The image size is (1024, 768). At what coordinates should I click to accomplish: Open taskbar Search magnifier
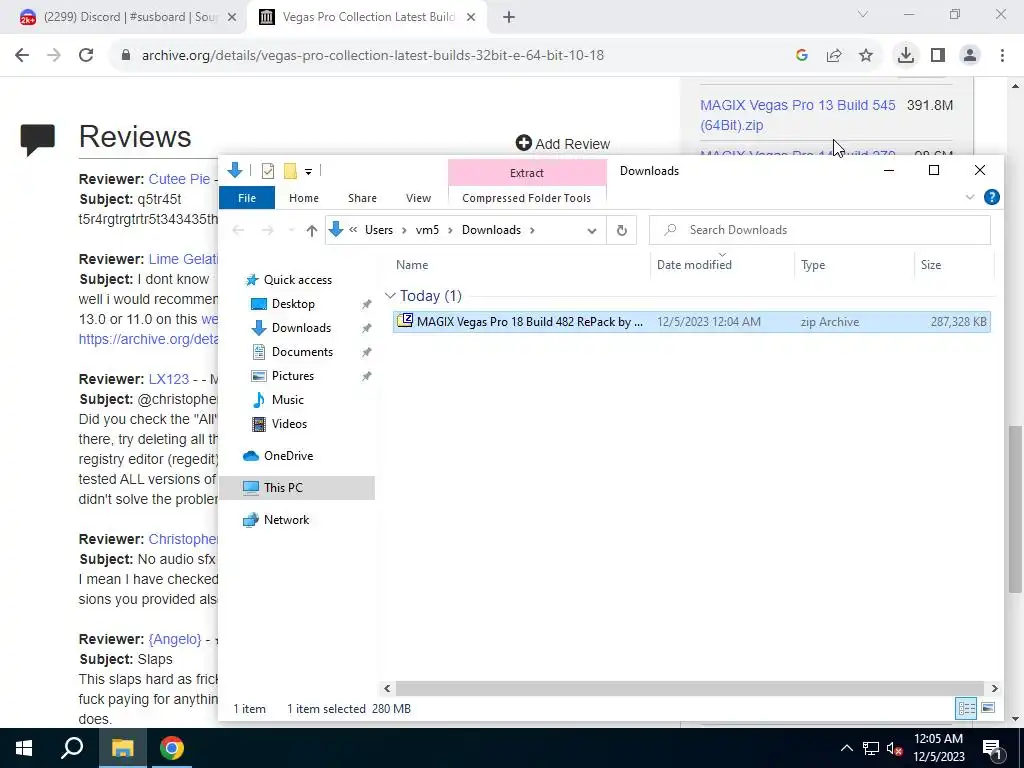click(72, 748)
